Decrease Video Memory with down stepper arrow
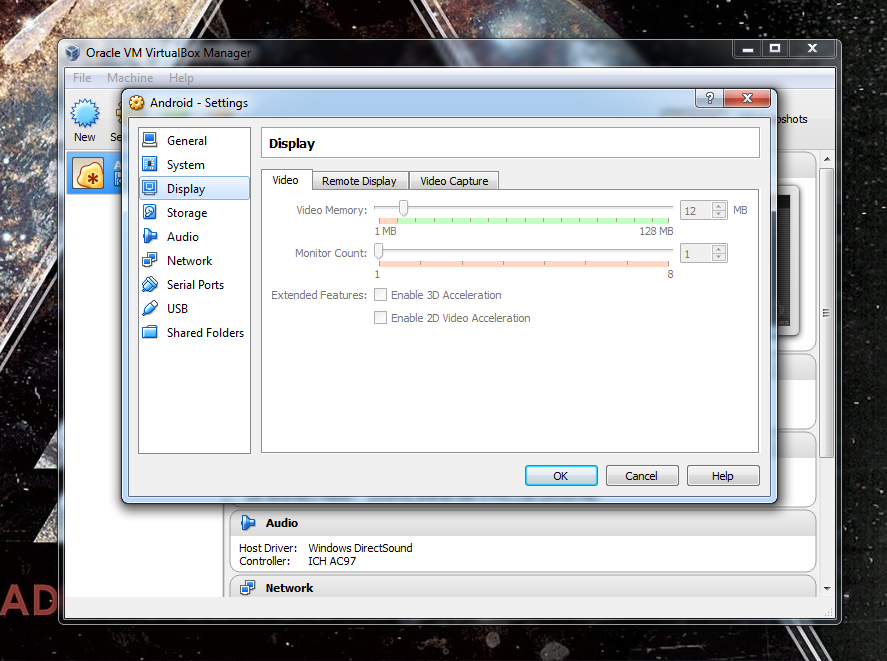The height and width of the screenshot is (661, 887). [x=718, y=214]
